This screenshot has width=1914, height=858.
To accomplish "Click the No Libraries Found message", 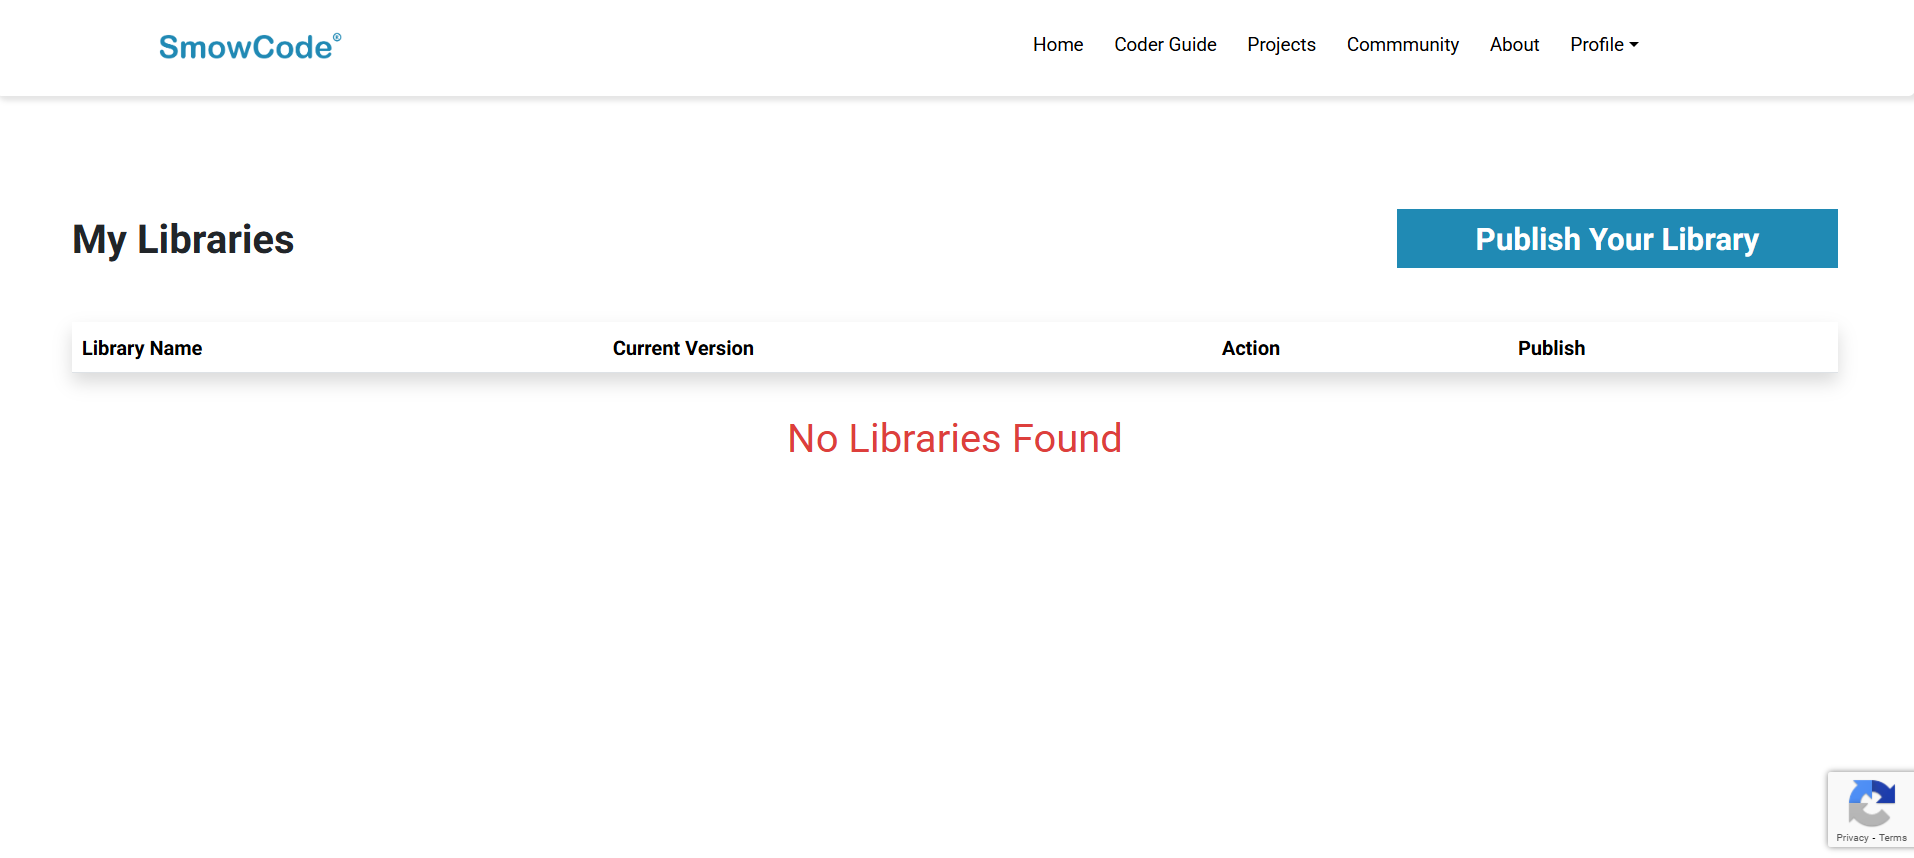I will click(955, 438).
